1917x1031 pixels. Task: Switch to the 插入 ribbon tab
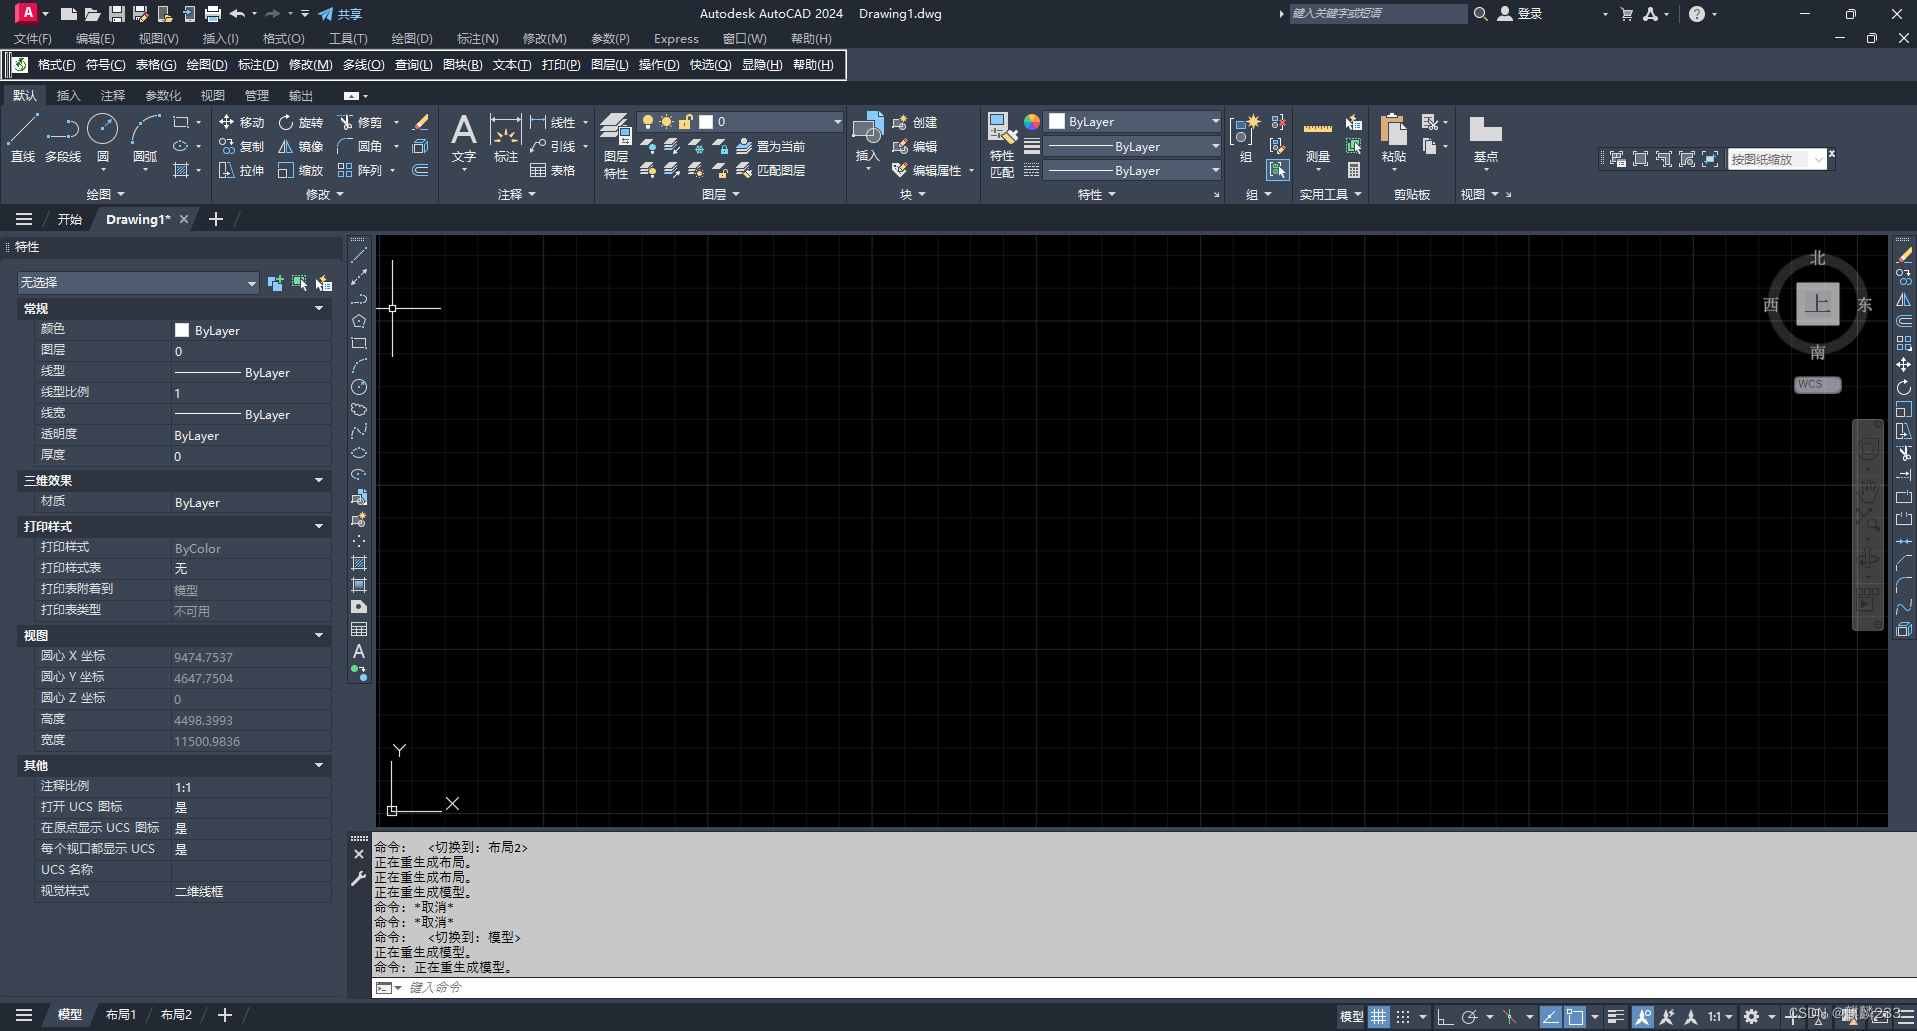tap(68, 95)
